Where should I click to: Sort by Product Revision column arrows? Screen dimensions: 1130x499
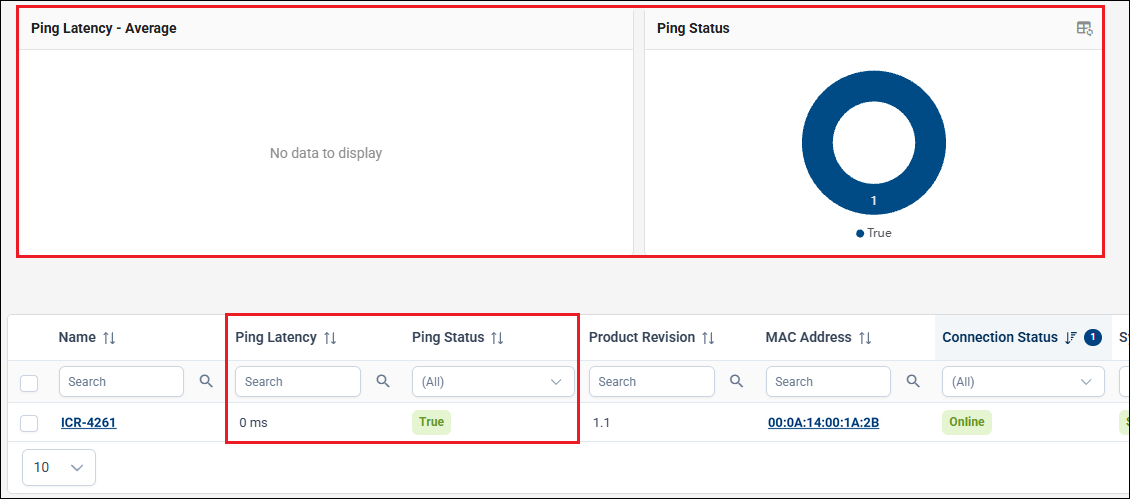coord(708,337)
